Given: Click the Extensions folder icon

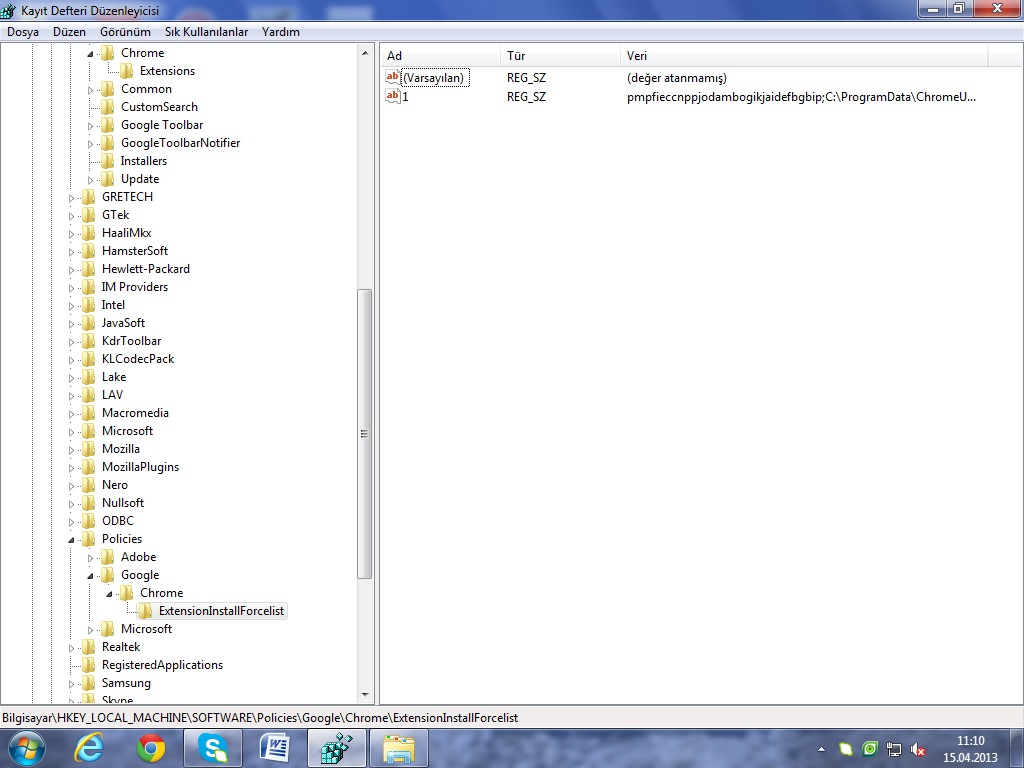Looking at the screenshot, I should tap(127, 71).
